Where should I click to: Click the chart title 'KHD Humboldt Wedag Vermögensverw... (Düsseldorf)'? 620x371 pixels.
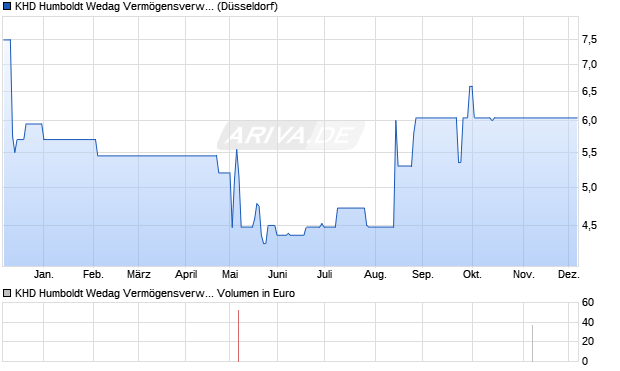click(146, 7)
